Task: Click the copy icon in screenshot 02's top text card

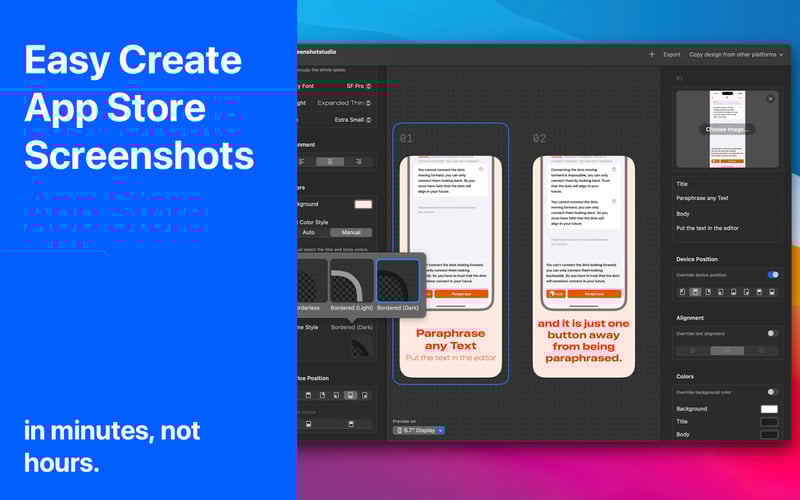Action: 614,169
